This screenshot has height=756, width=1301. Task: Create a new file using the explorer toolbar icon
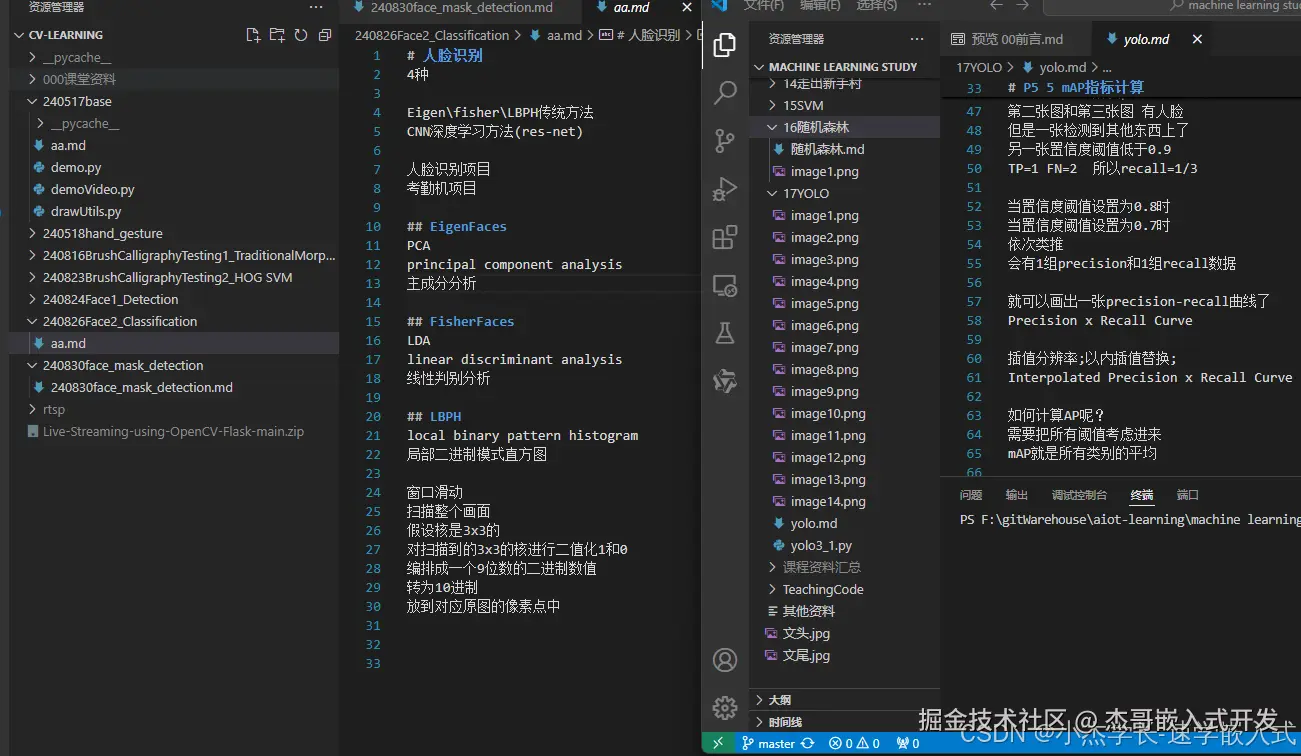point(253,34)
